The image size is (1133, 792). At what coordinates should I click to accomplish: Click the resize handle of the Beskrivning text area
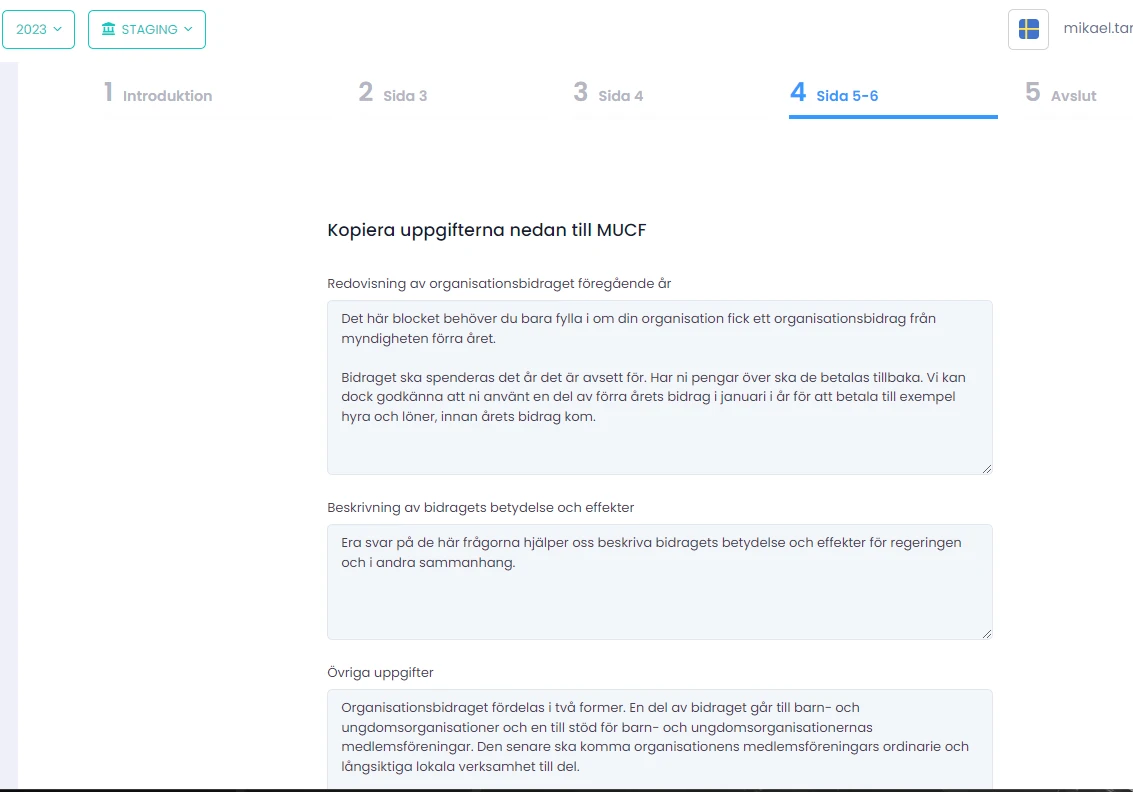coord(987,632)
